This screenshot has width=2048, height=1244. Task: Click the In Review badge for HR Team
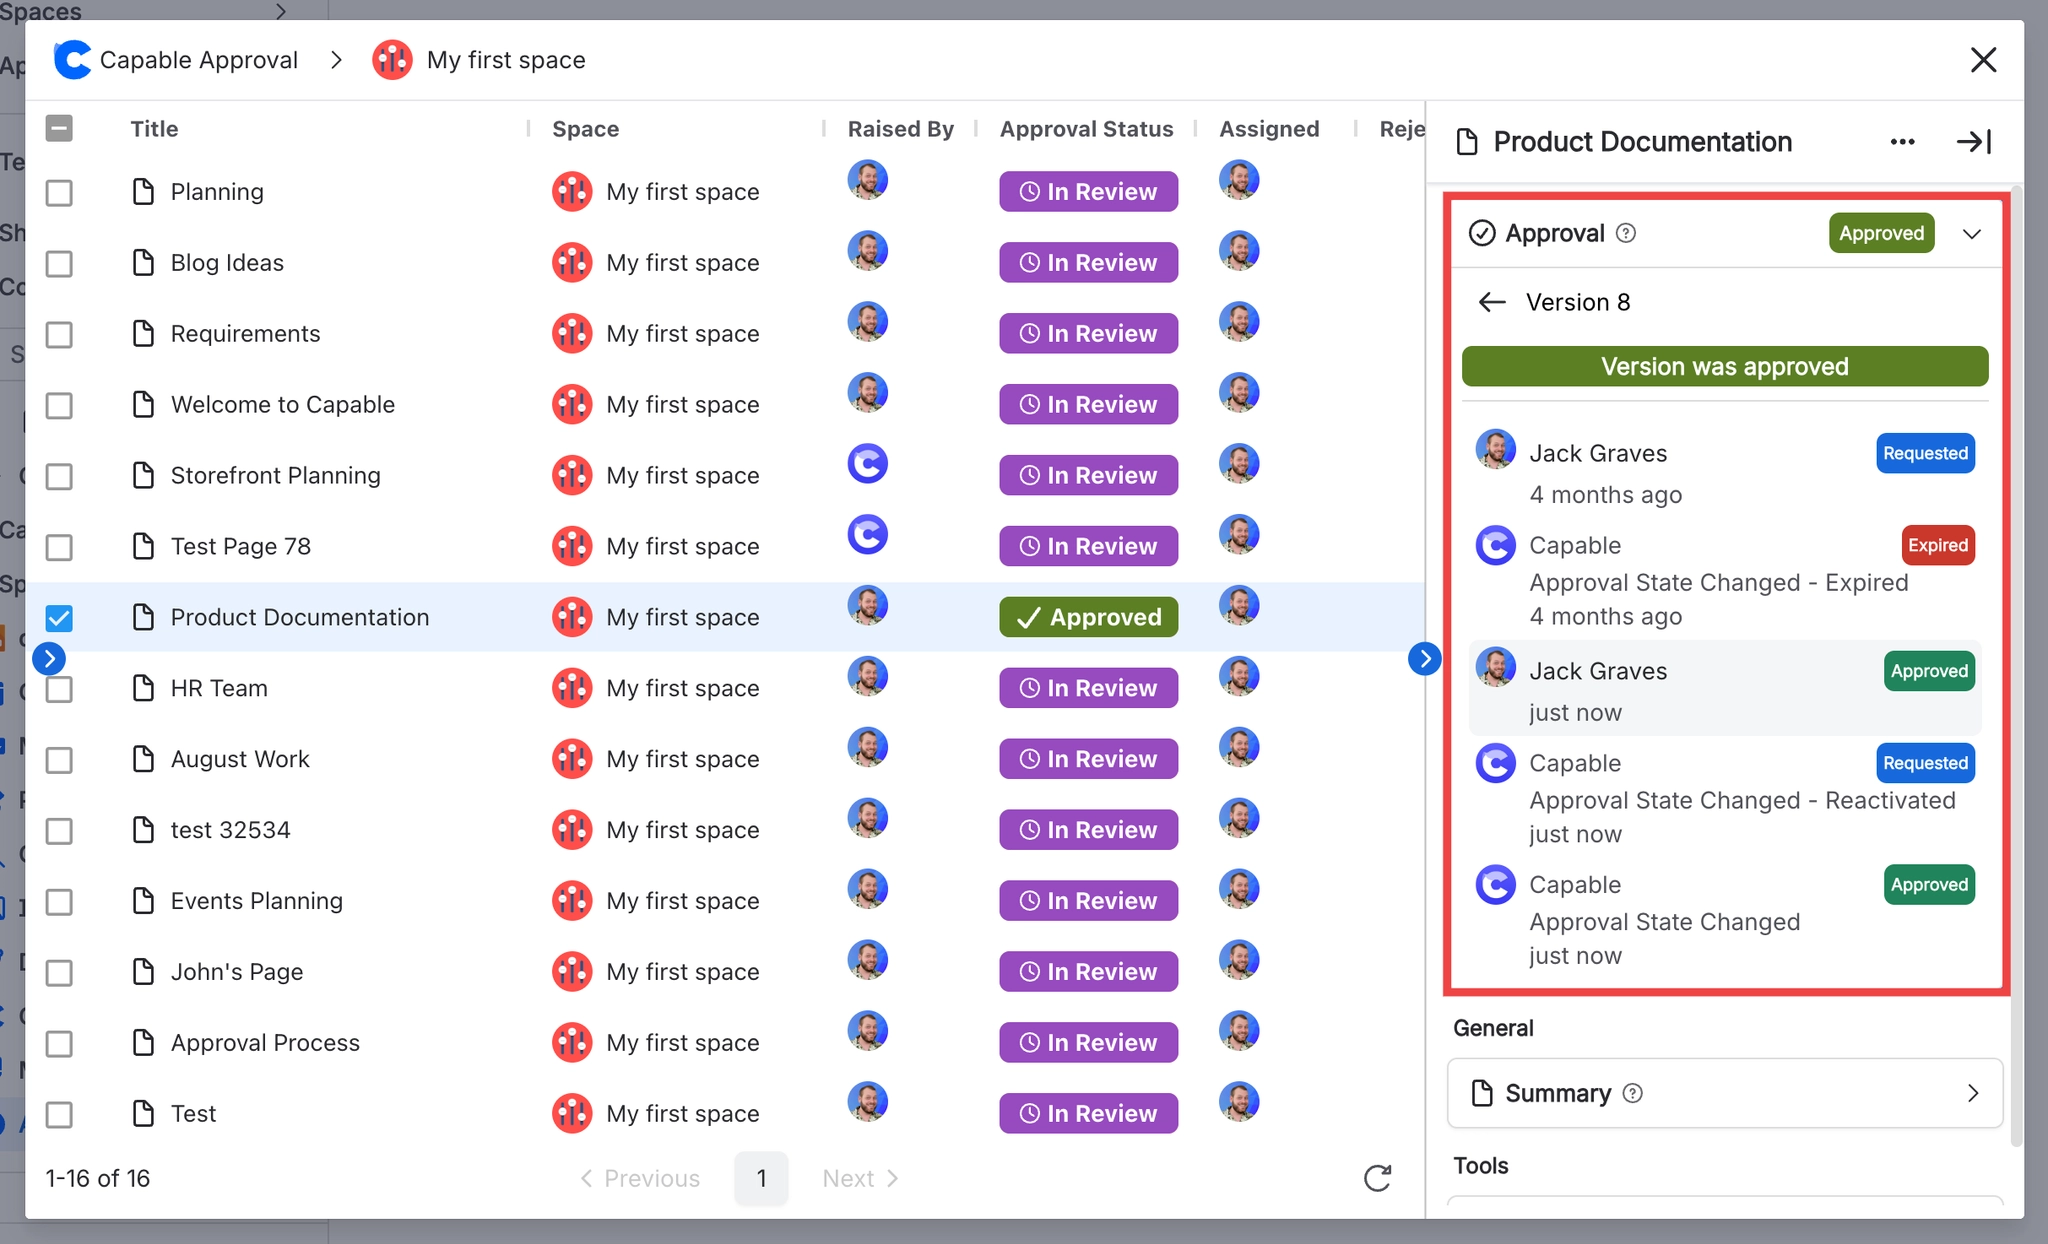coord(1088,688)
